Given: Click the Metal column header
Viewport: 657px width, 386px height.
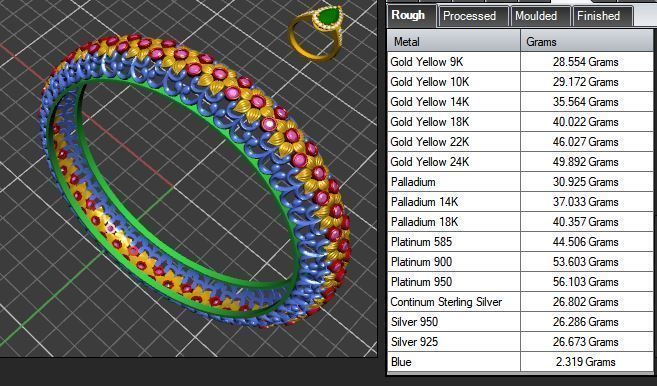Looking at the screenshot, I should (454, 41).
